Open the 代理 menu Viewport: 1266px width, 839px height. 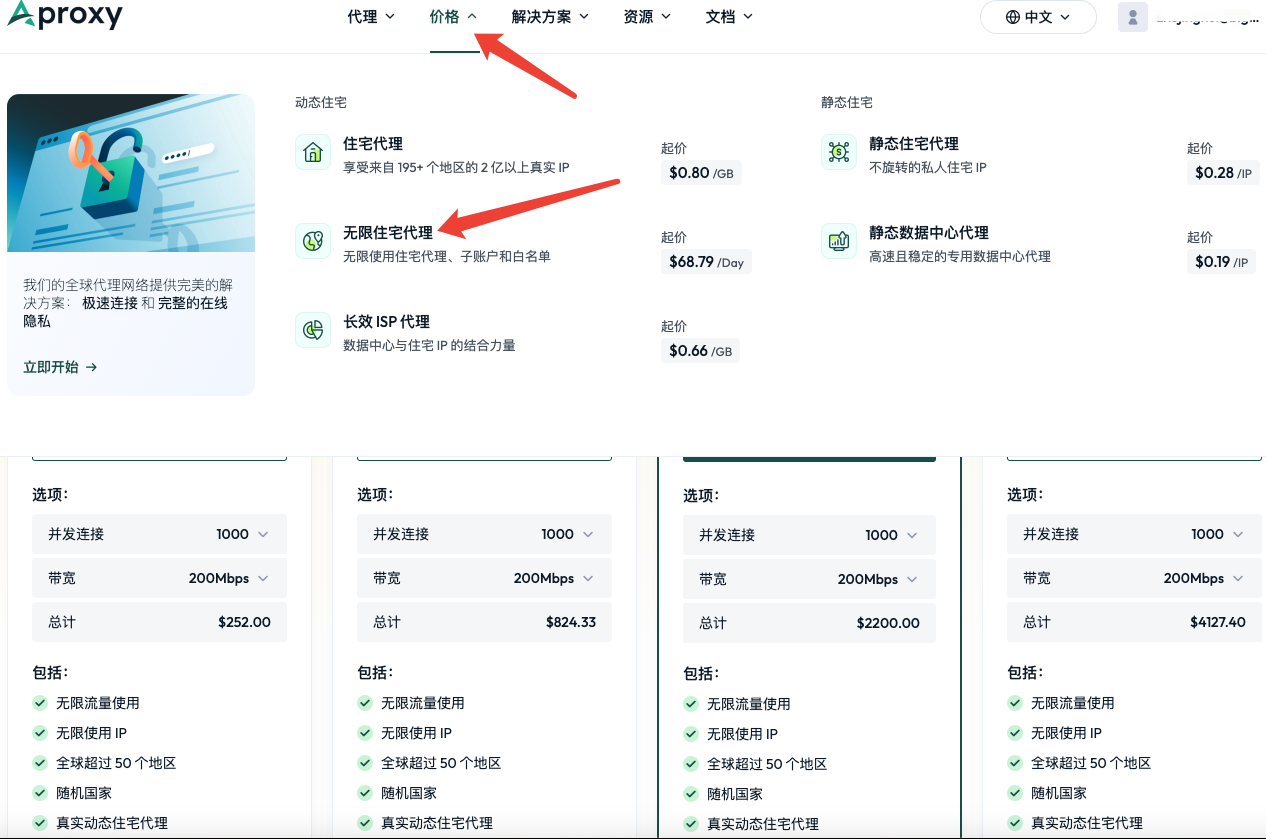371,16
